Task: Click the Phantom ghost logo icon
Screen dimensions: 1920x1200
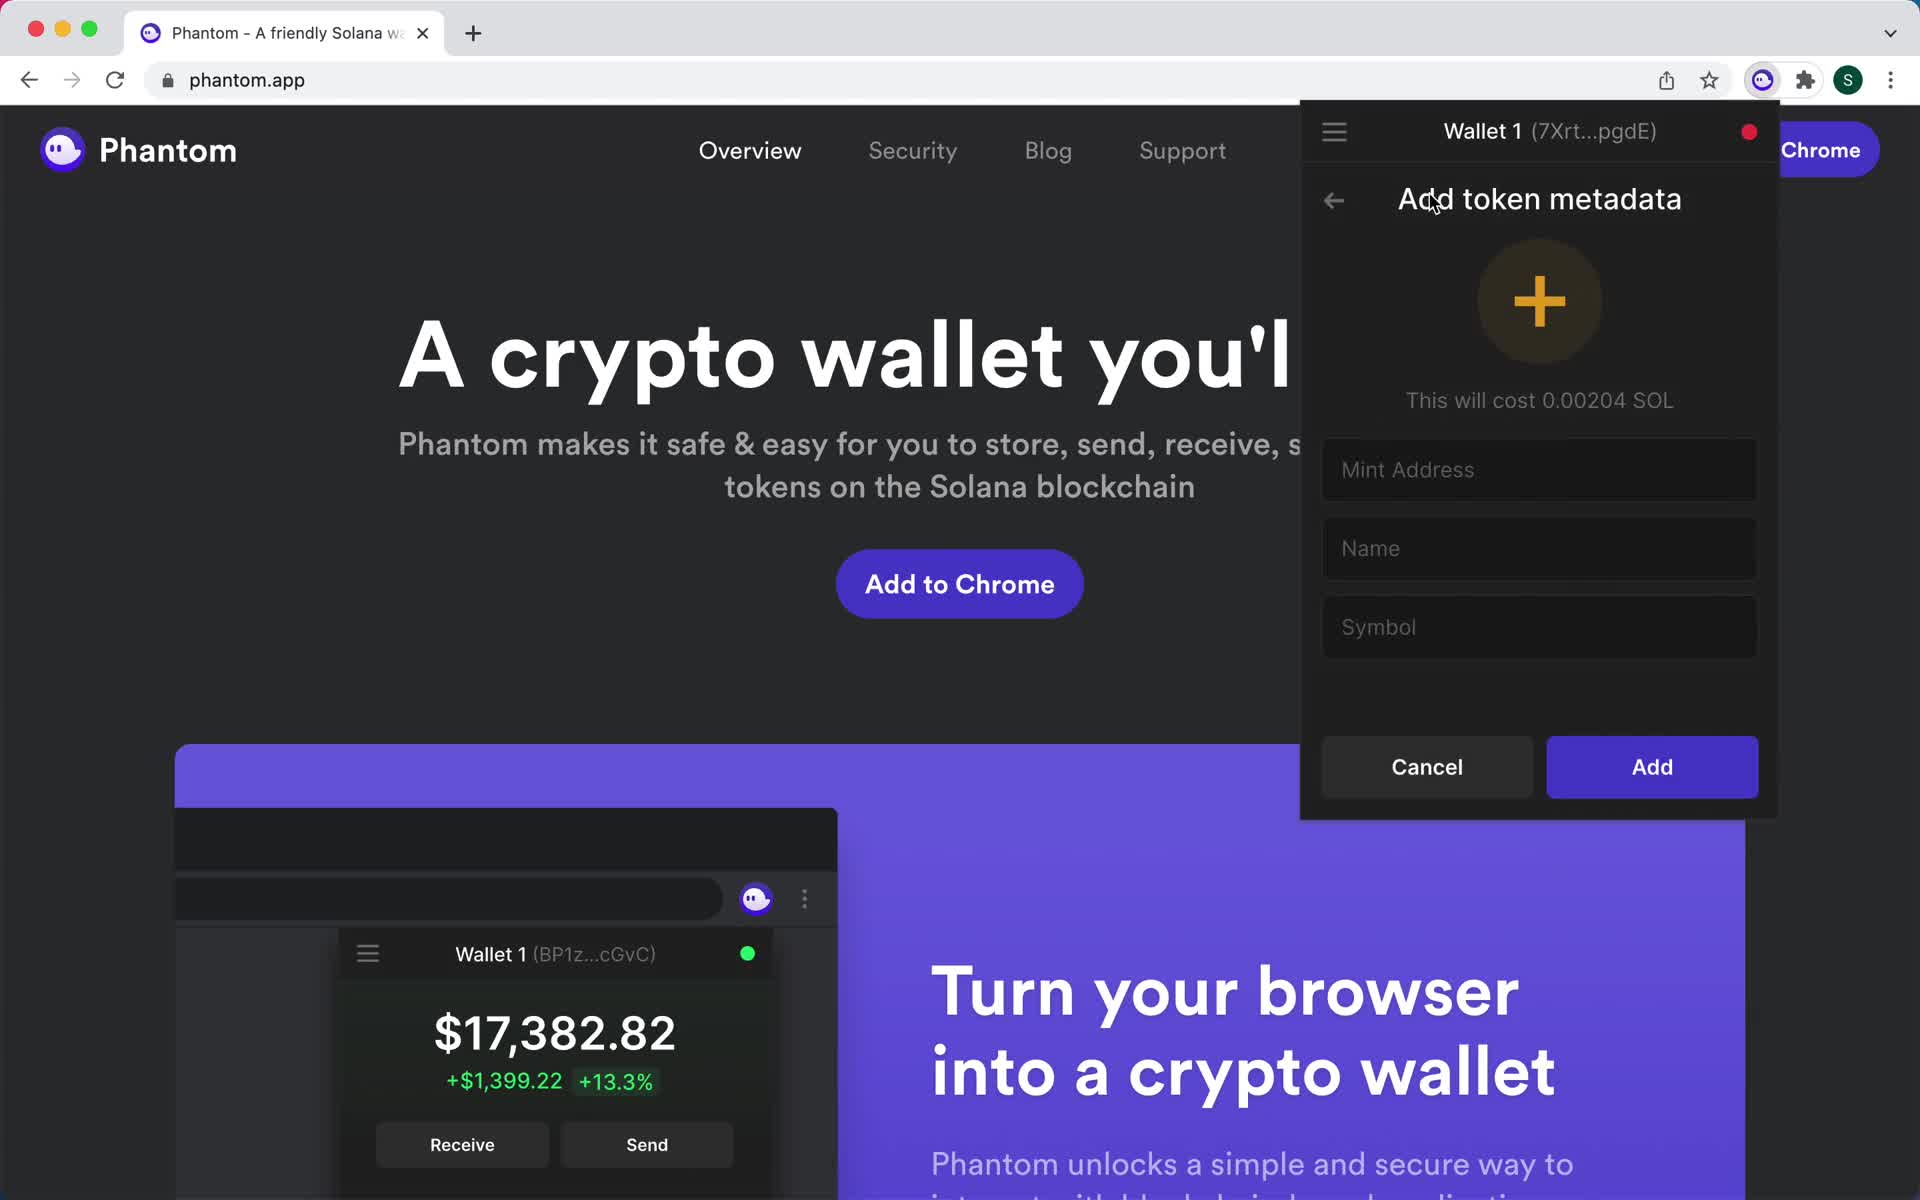Action: point(62,149)
